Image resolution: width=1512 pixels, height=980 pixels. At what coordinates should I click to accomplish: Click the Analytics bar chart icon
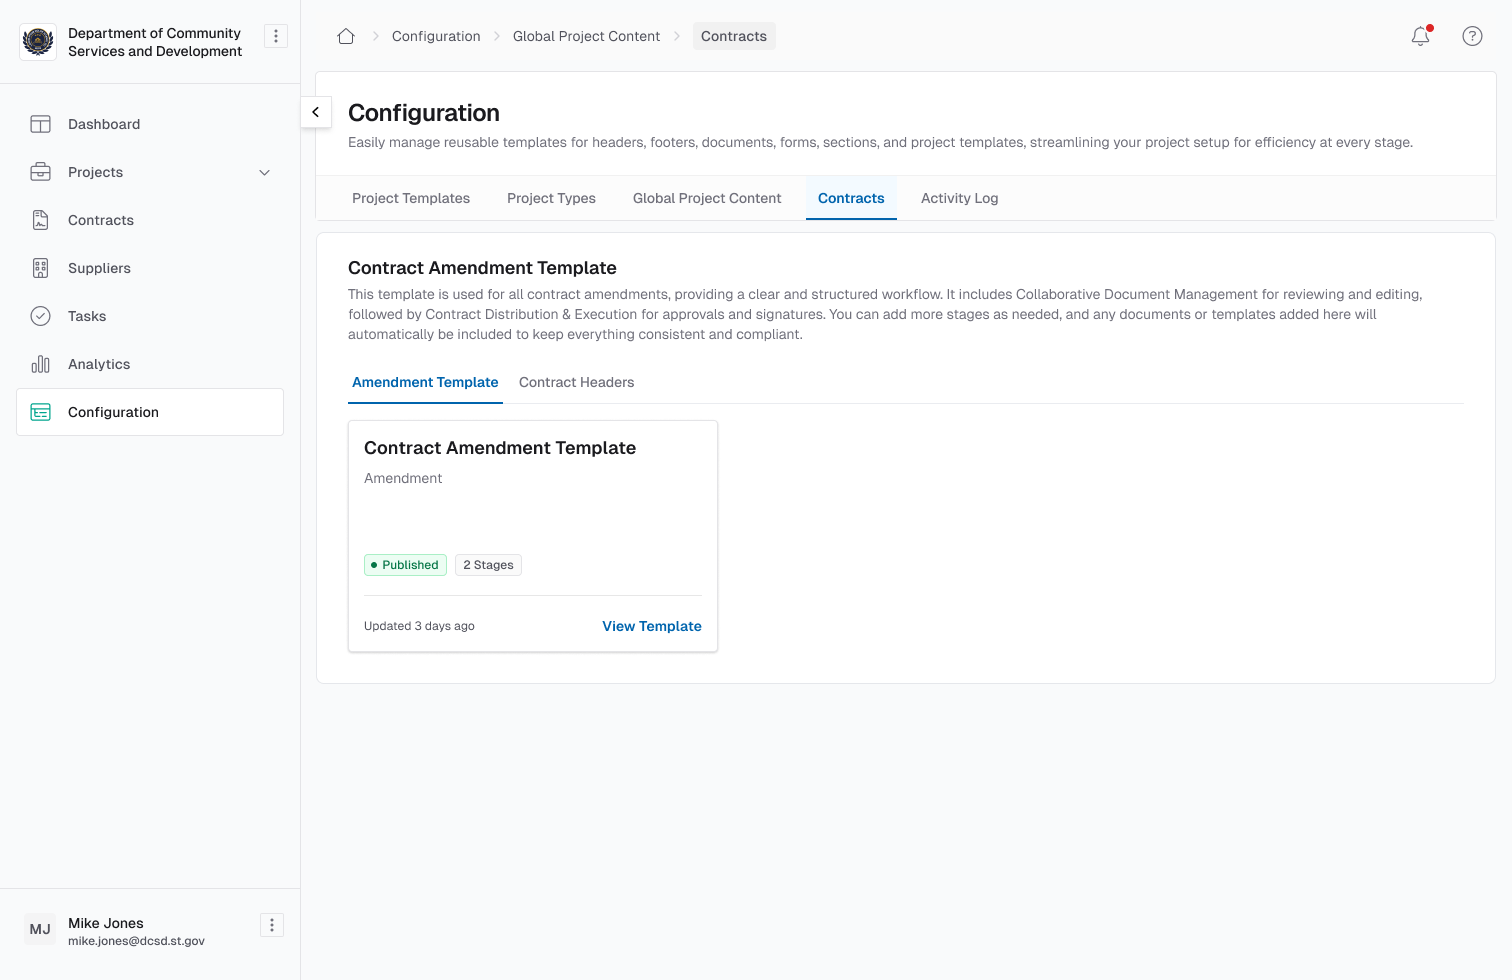click(x=40, y=364)
